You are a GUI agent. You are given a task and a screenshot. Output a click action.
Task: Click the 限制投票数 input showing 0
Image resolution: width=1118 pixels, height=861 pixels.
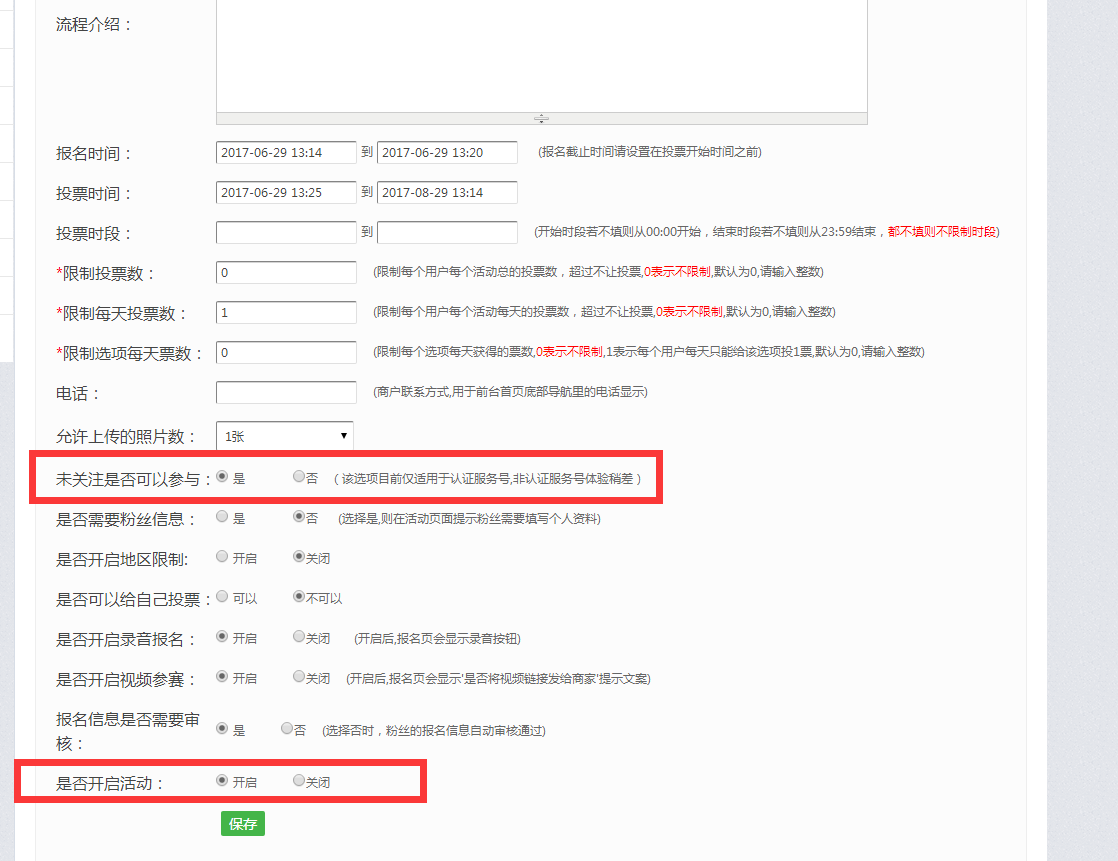(x=285, y=271)
